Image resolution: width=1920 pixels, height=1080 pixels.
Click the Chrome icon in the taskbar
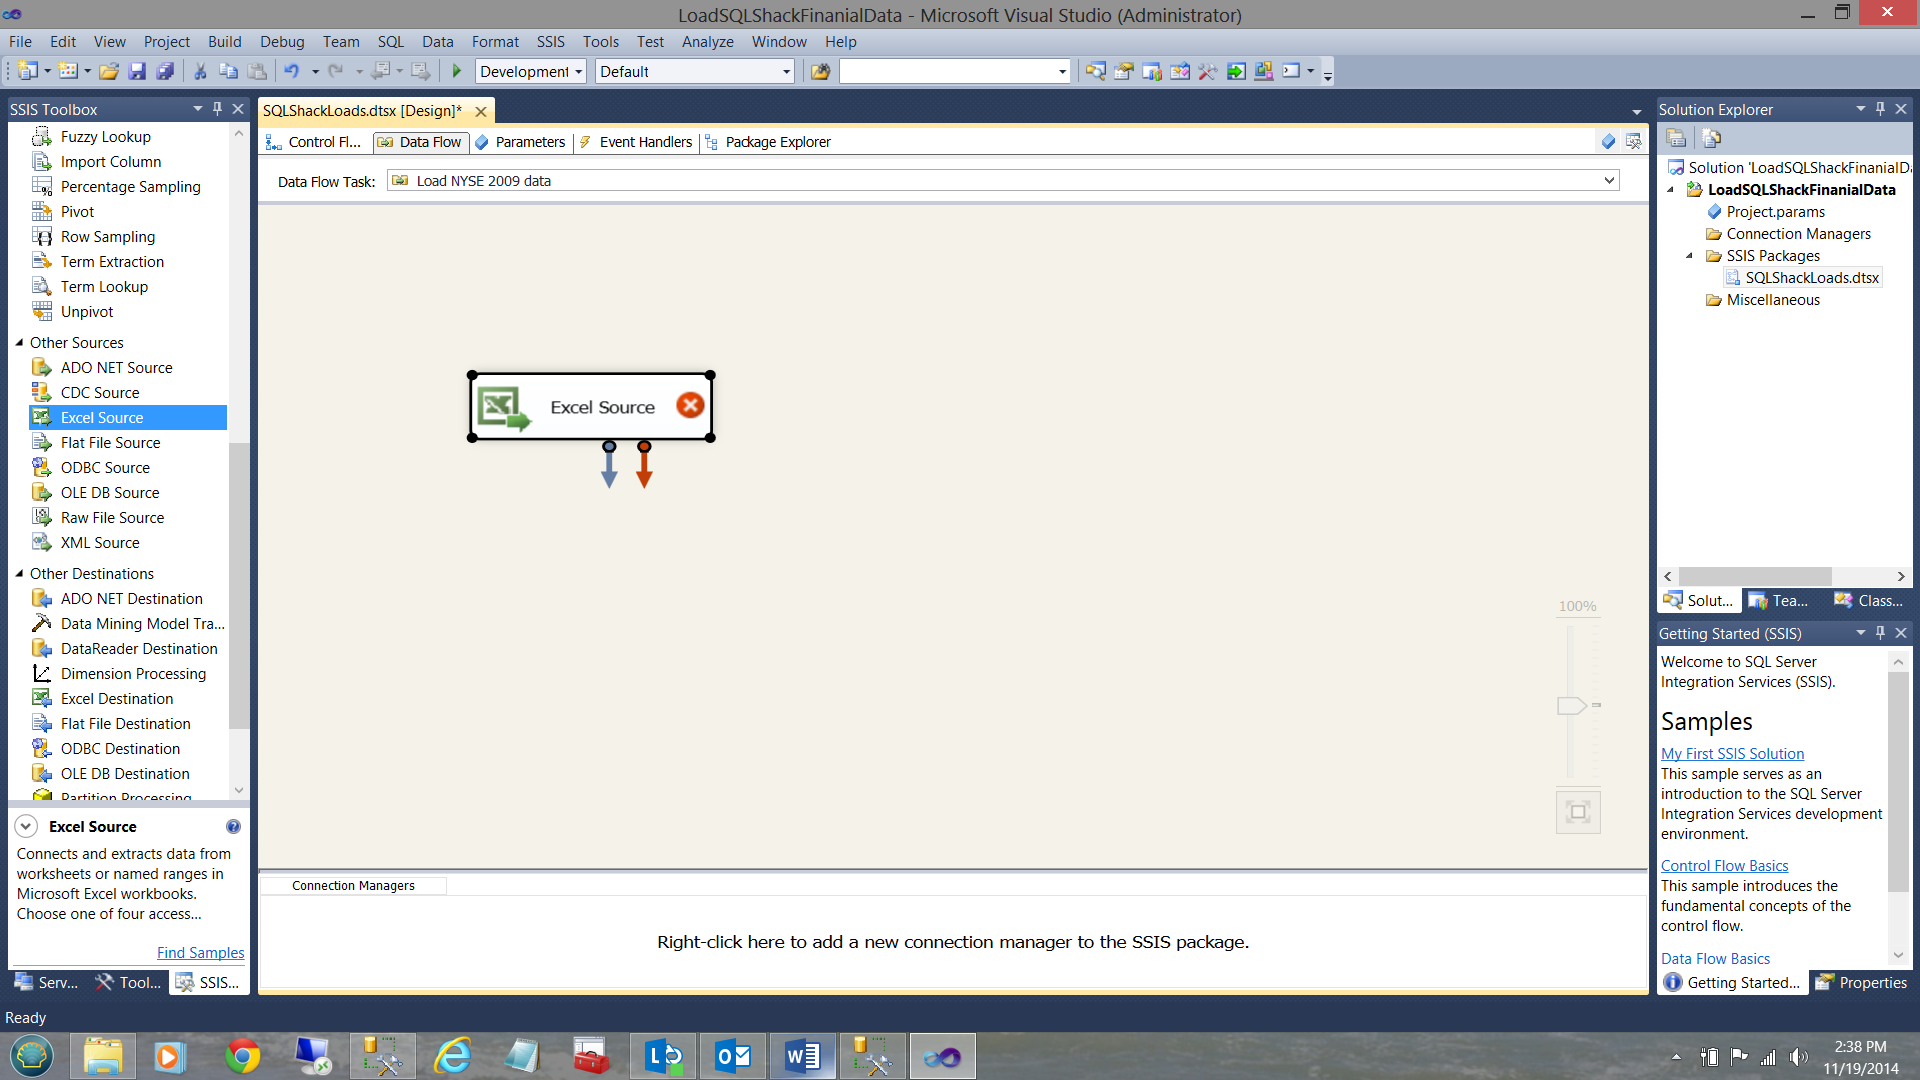pyautogui.click(x=242, y=1056)
